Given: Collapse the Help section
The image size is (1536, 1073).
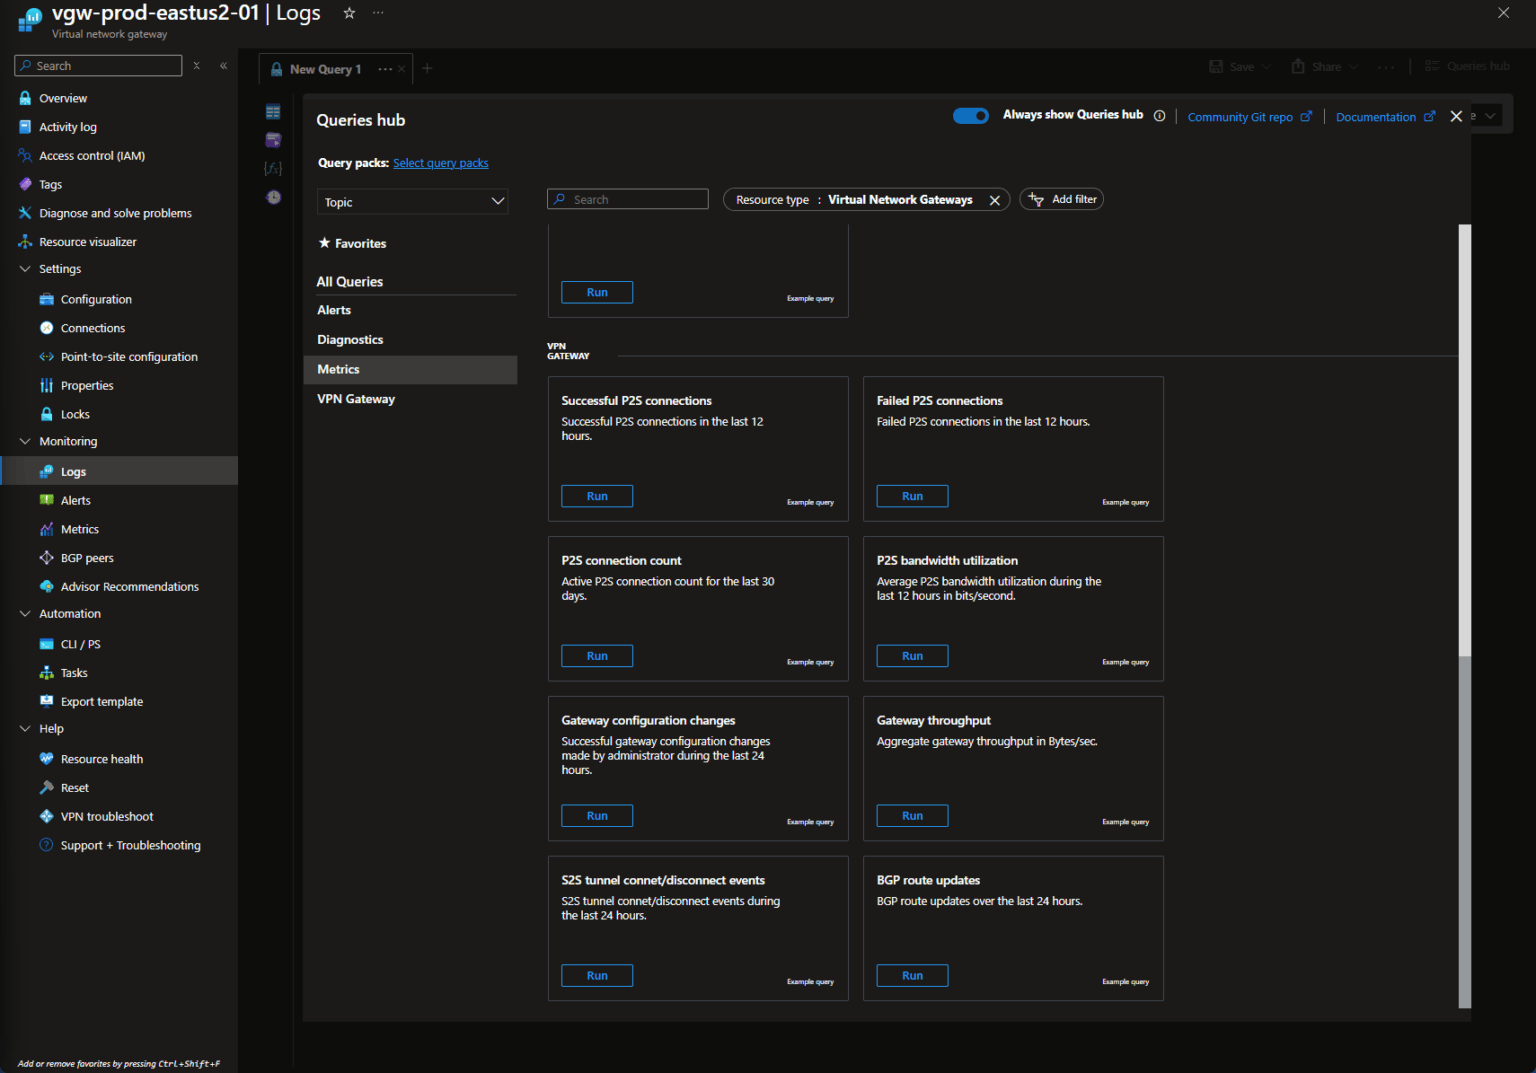Looking at the screenshot, I should (x=25, y=729).
